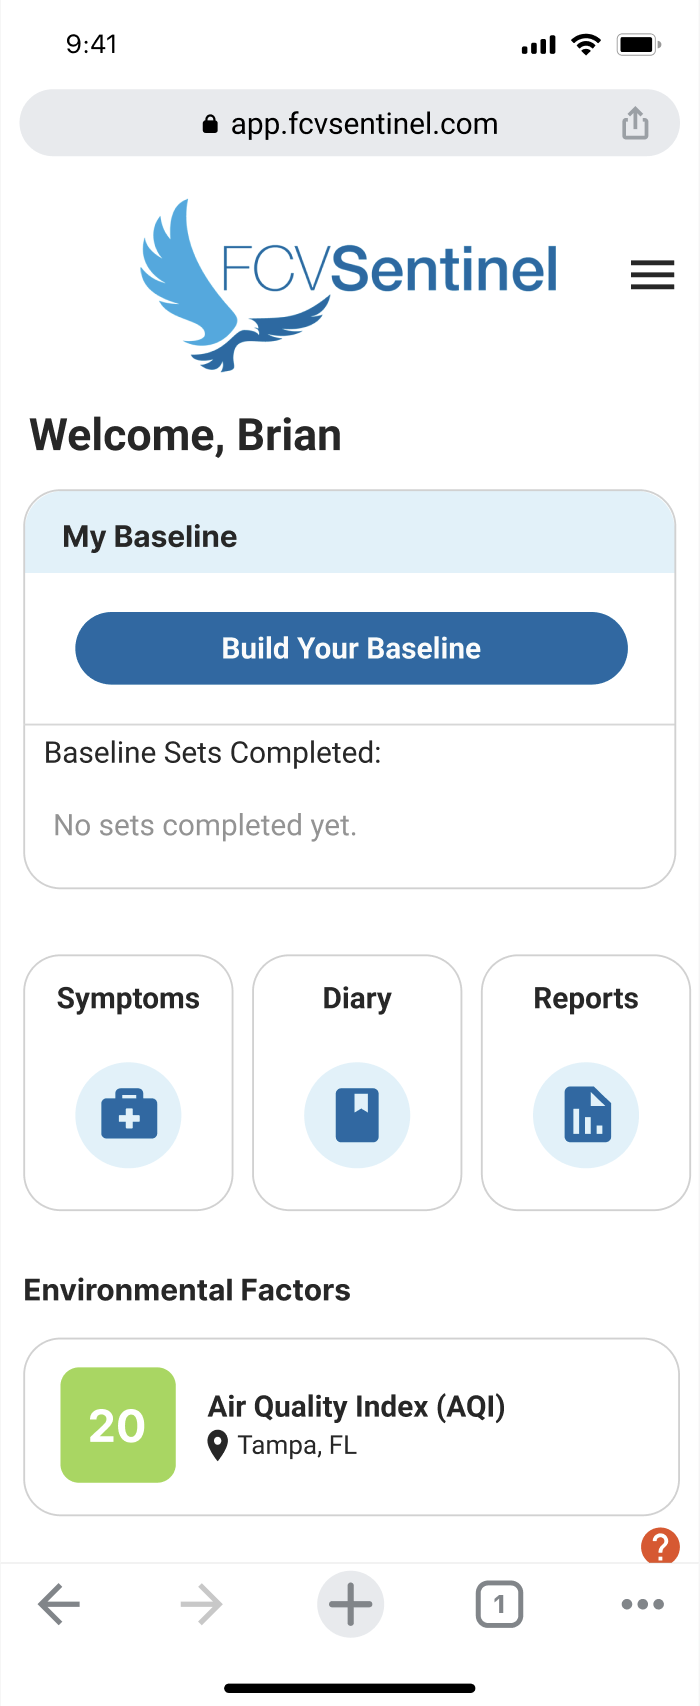Open a new tab with plus button

pyautogui.click(x=350, y=1605)
